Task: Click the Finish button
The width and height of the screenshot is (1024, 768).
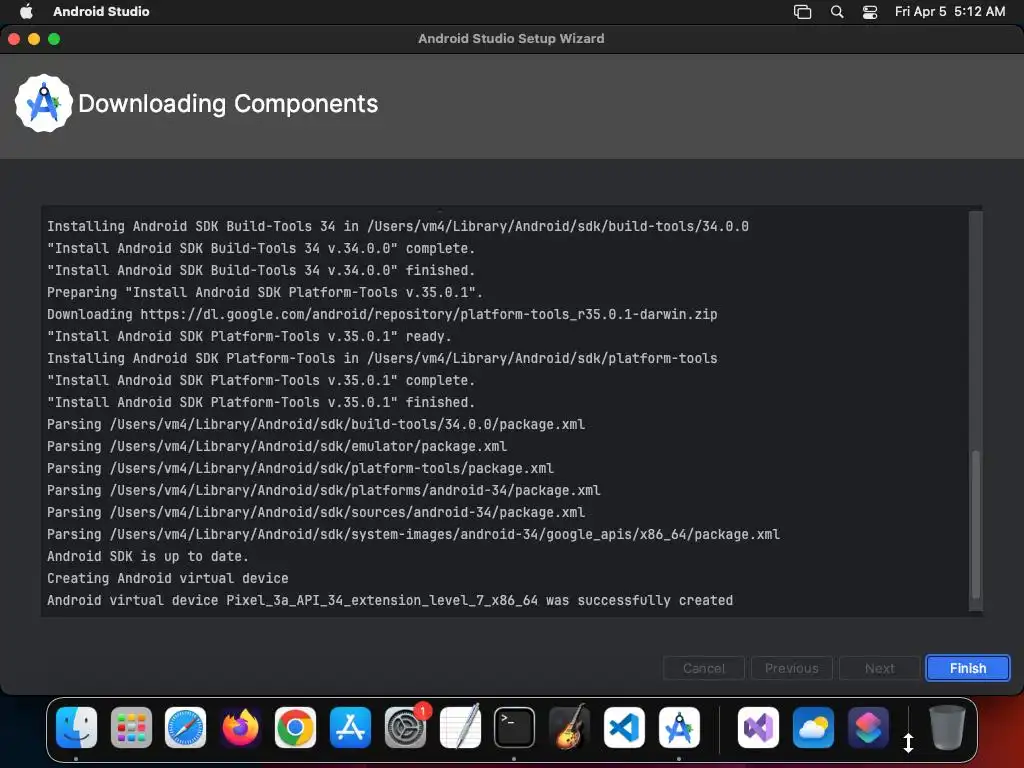Action: (967, 668)
